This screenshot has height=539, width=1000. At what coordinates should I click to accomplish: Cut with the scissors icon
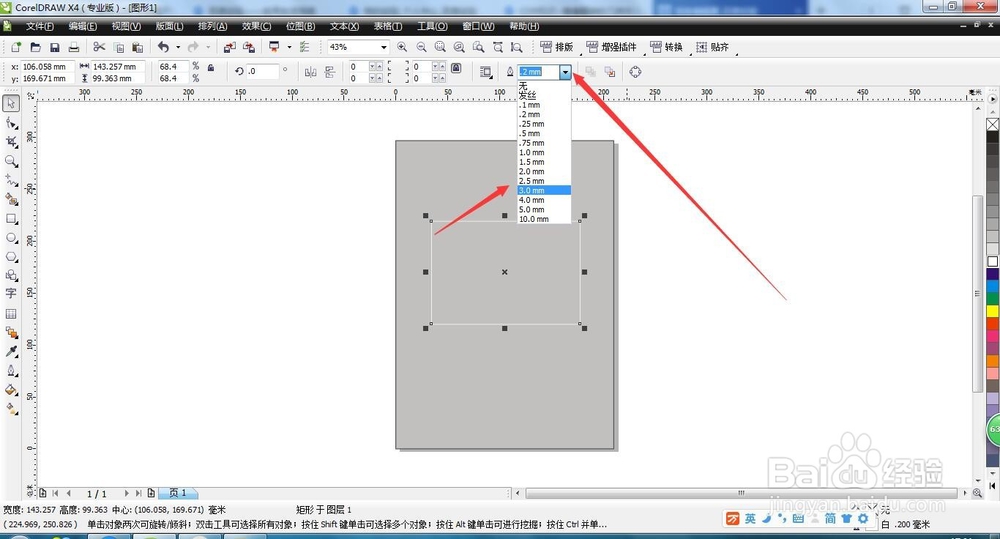99,47
